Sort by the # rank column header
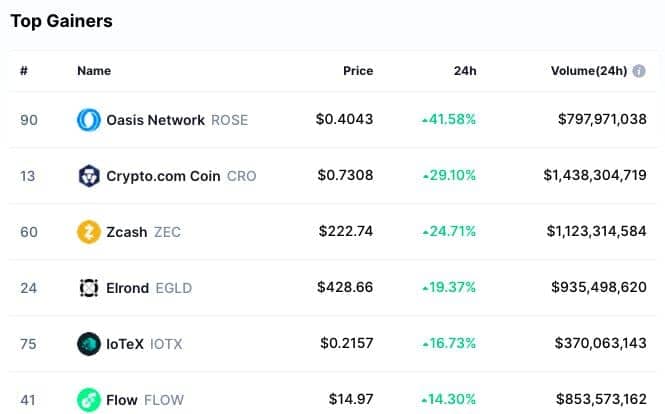665x414 pixels. 24,71
